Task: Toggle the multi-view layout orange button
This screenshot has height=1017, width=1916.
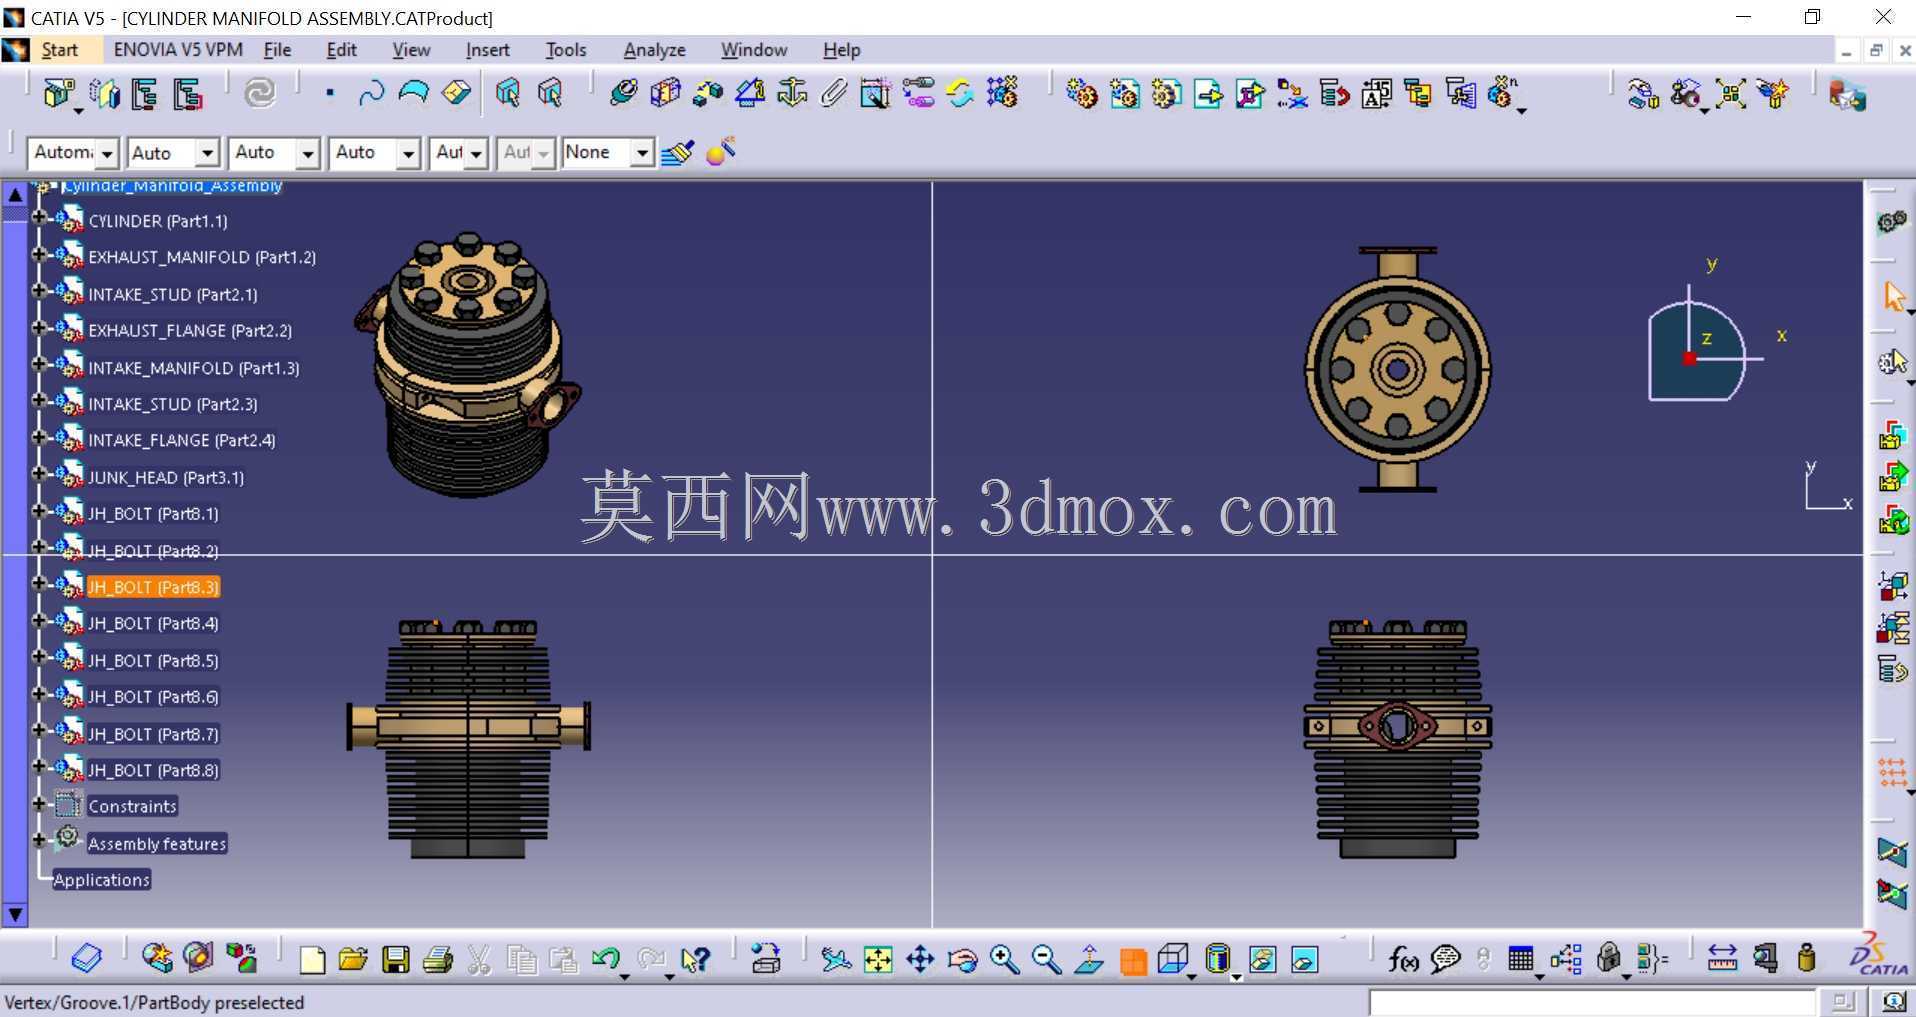Action: tap(1133, 960)
